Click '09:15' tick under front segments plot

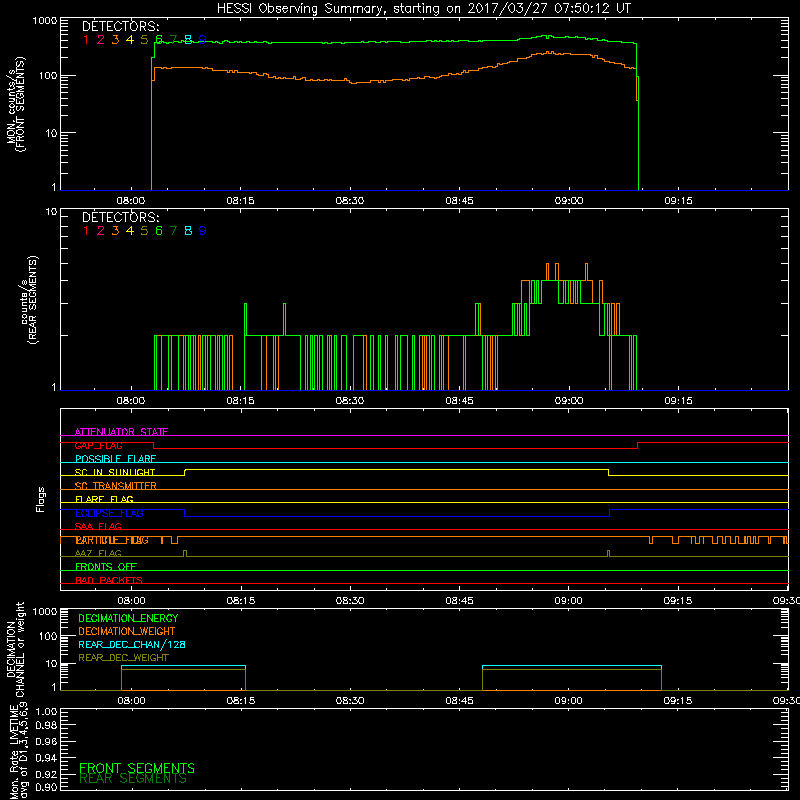(679, 201)
